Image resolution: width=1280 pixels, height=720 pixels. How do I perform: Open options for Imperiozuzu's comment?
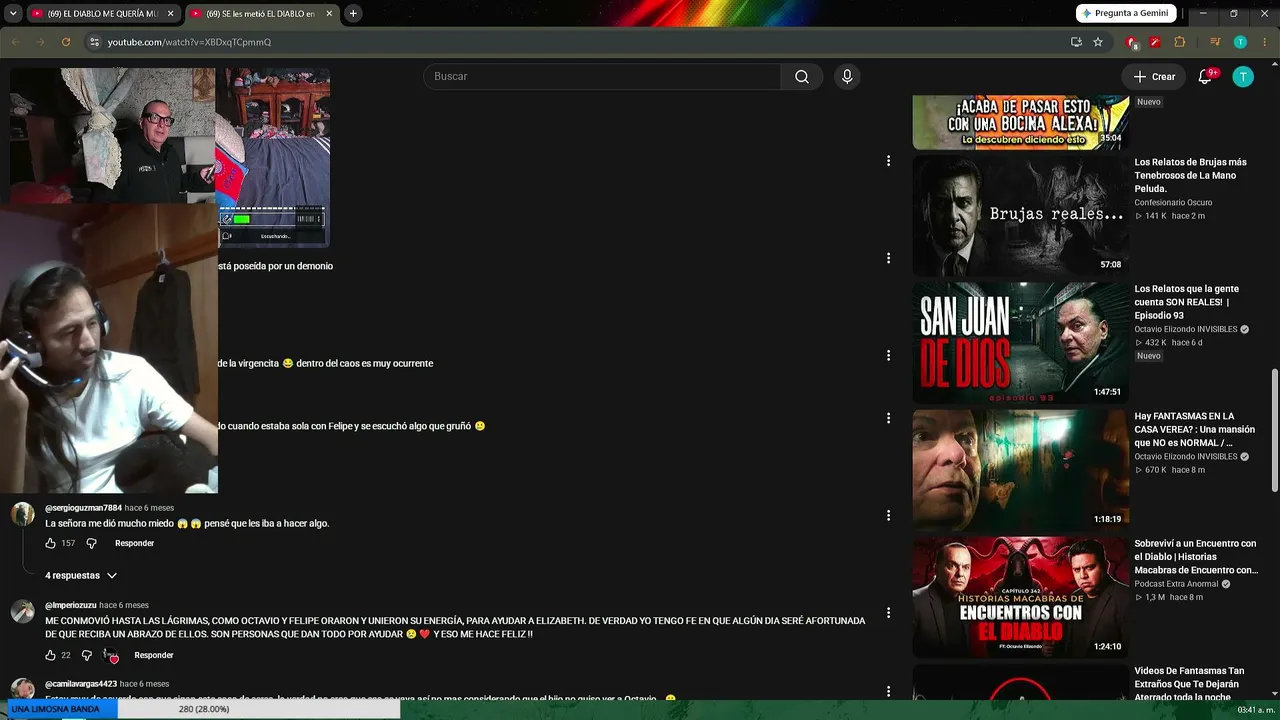tap(888, 612)
